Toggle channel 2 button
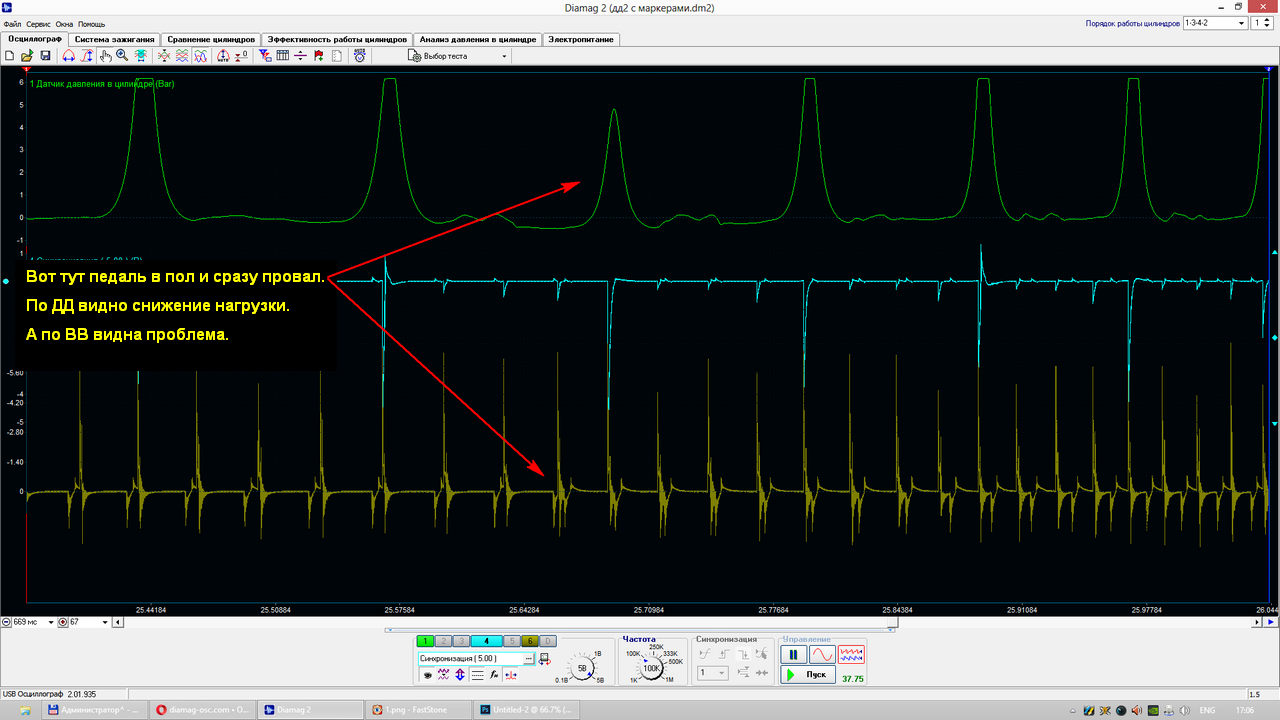 tap(443, 641)
